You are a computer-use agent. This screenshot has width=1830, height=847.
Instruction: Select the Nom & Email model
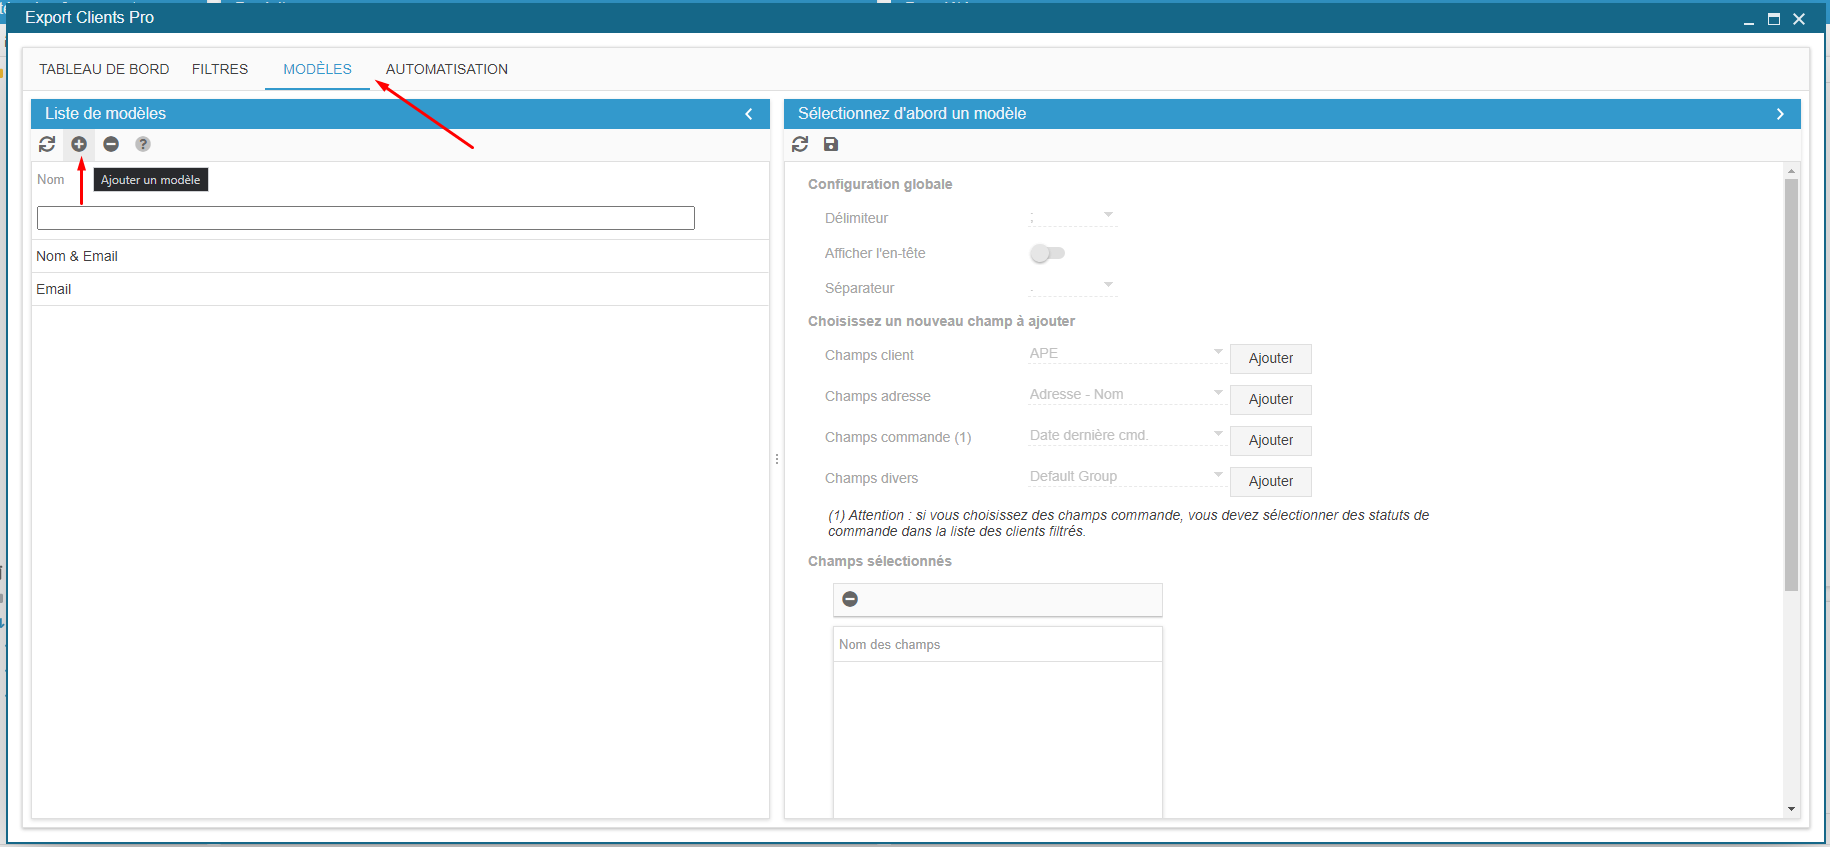coord(77,256)
